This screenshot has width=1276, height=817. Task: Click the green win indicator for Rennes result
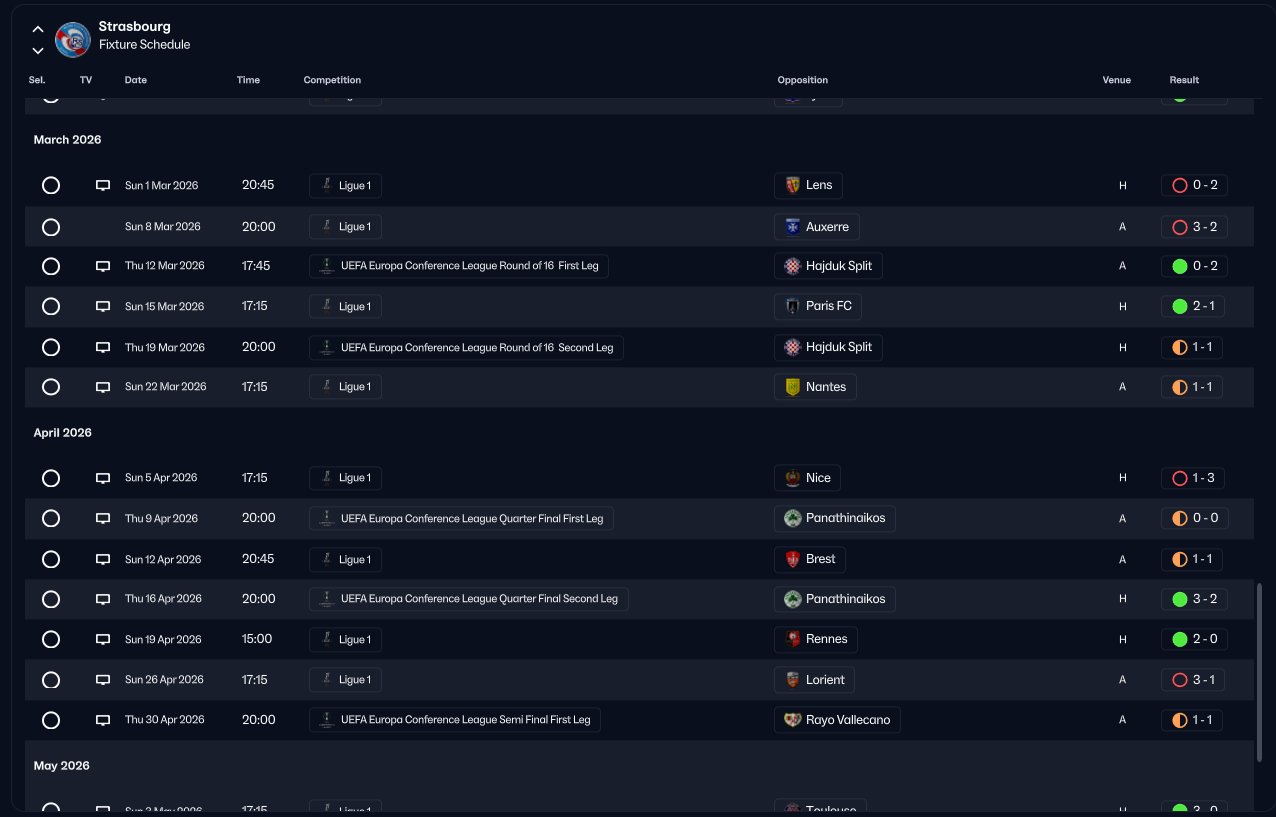[1179, 639]
